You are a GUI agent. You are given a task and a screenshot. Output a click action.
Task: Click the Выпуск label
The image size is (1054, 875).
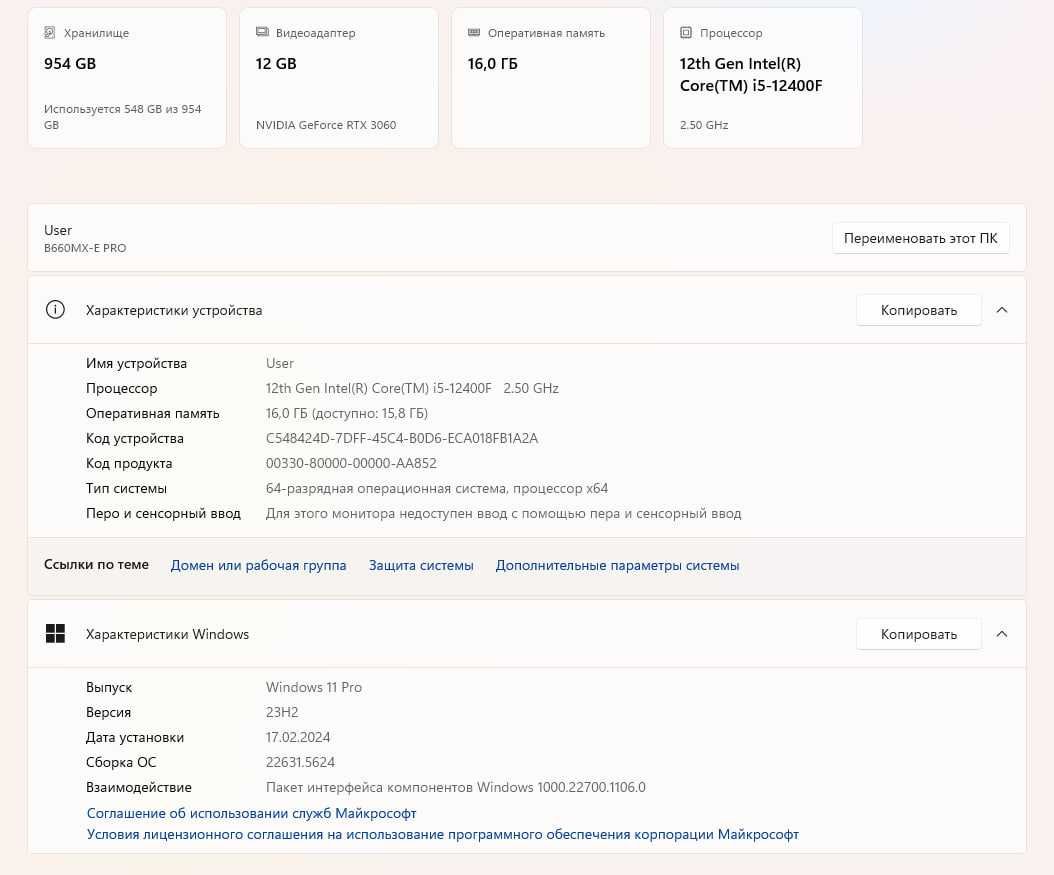pos(109,687)
